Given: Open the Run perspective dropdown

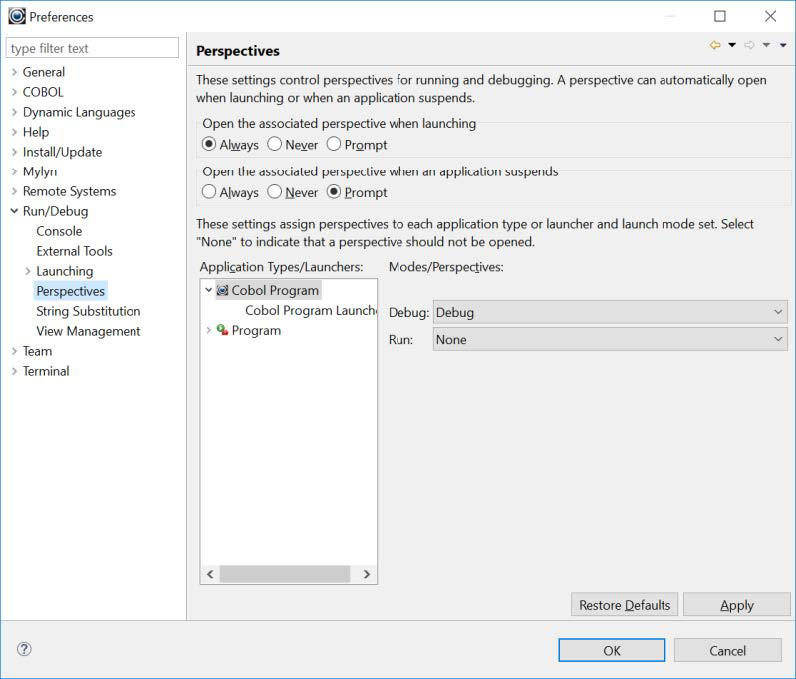Looking at the screenshot, I should pos(610,340).
